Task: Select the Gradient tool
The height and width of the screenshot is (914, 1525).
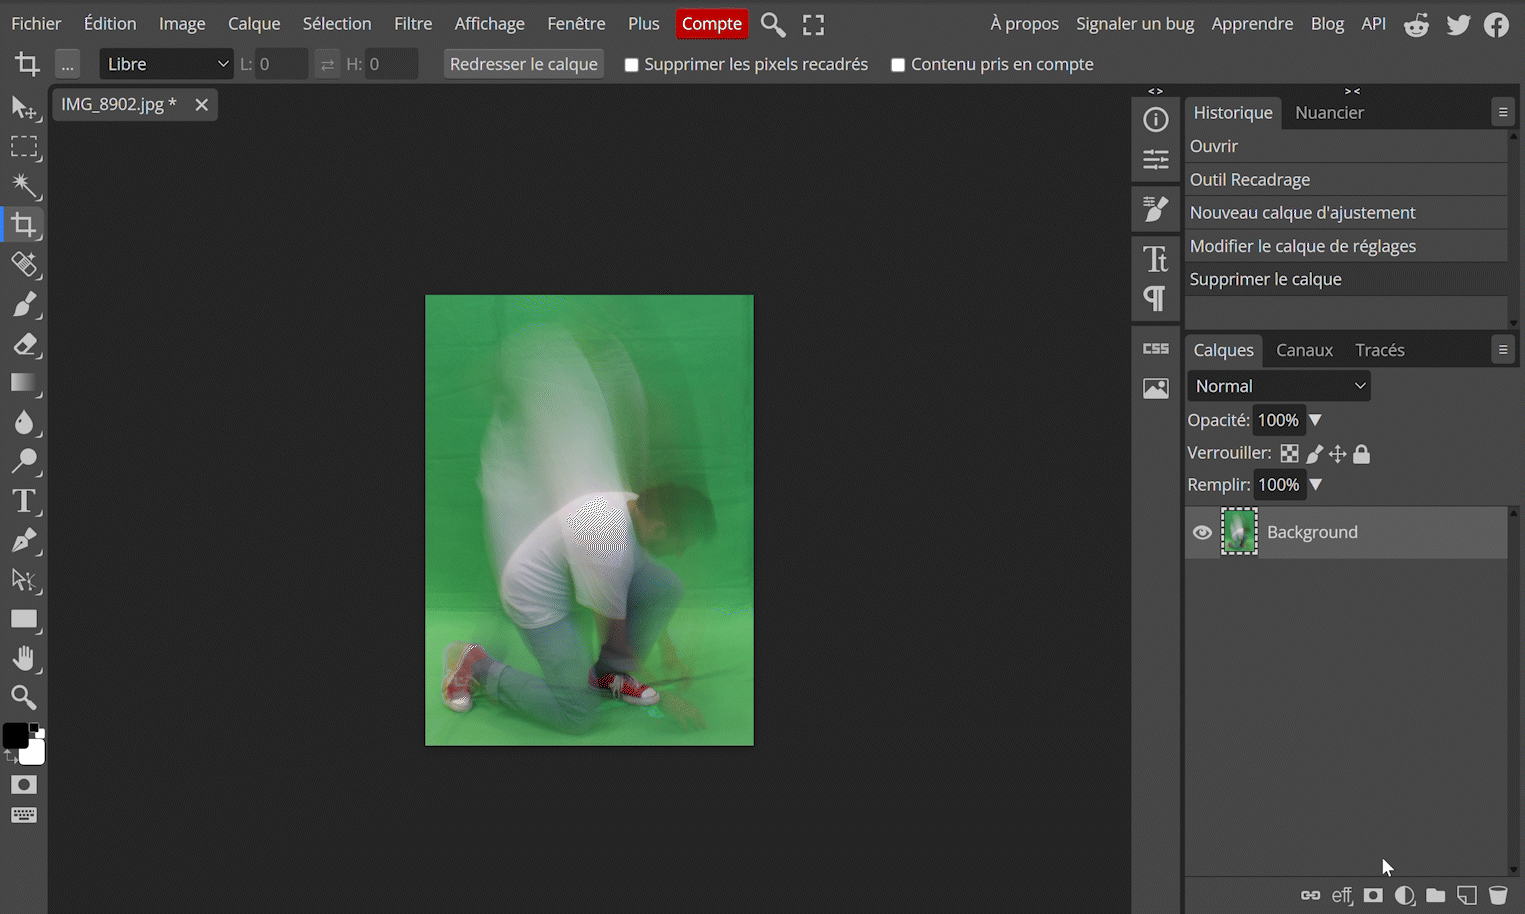Action: (24, 383)
